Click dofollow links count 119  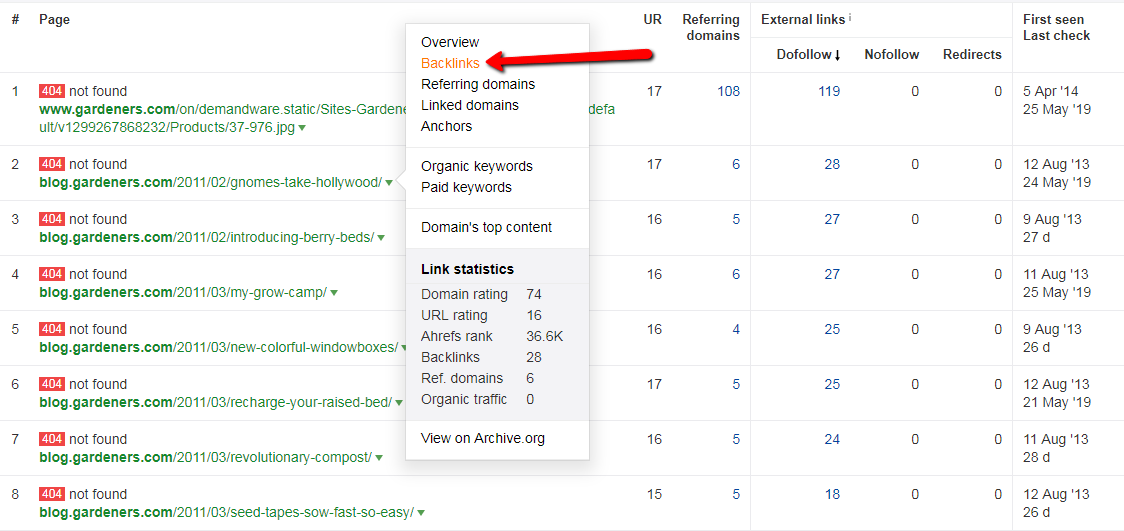tap(829, 92)
